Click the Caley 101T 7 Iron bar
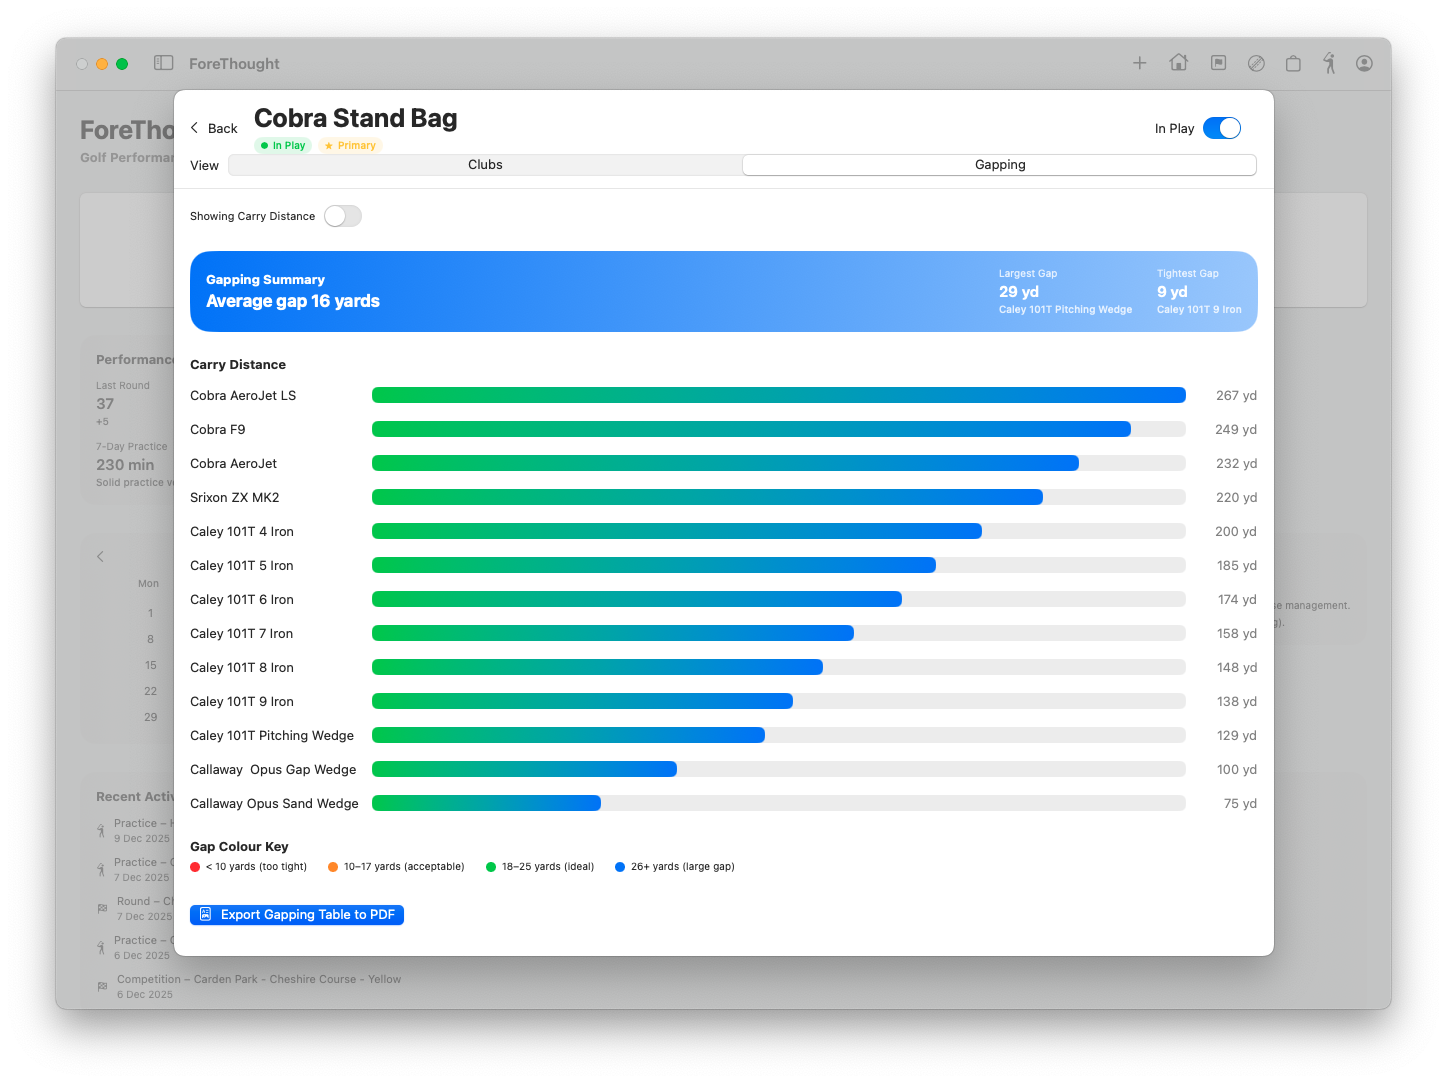The width and height of the screenshot is (1447, 1083). click(779, 633)
